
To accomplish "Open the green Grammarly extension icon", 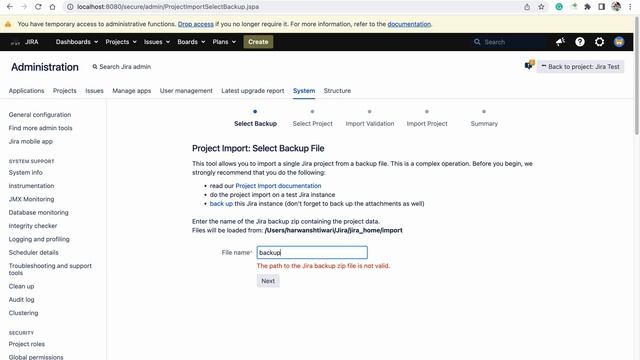I will (559, 7).
